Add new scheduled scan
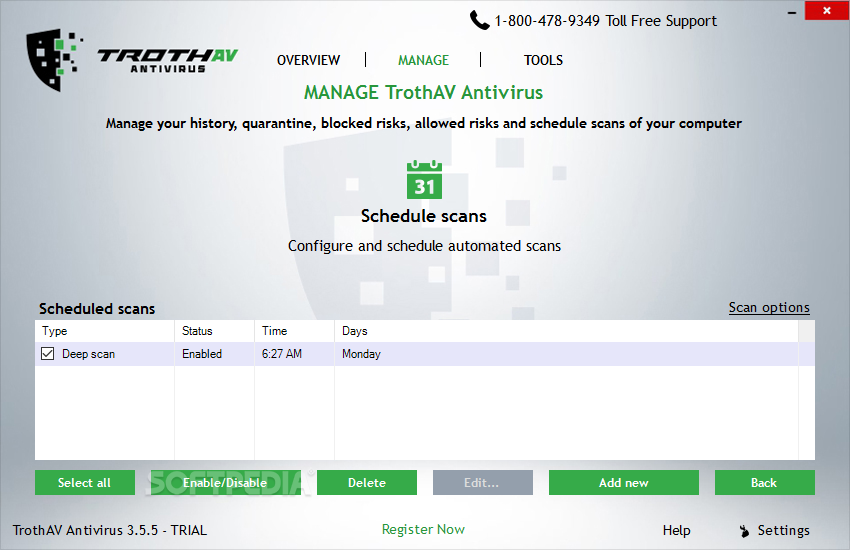This screenshot has width=850, height=550. click(624, 482)
